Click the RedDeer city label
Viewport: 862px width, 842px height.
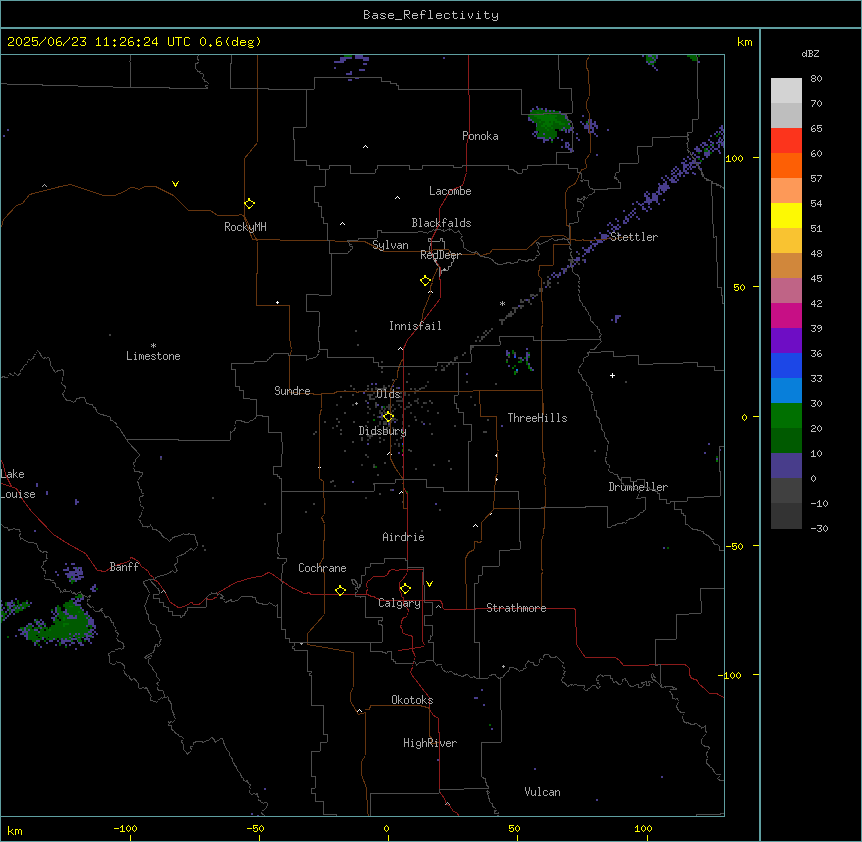440,255
